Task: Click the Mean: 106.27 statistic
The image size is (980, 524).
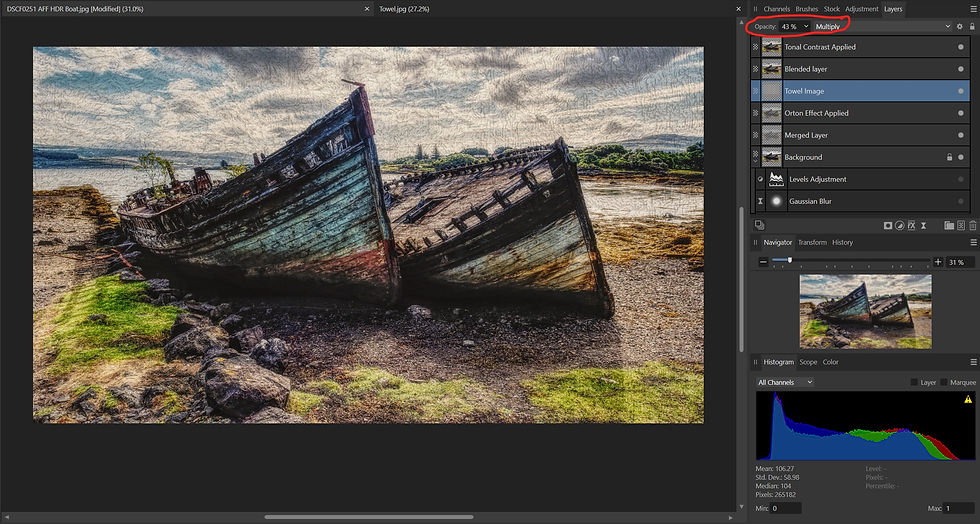Action: tap(774, 468)
